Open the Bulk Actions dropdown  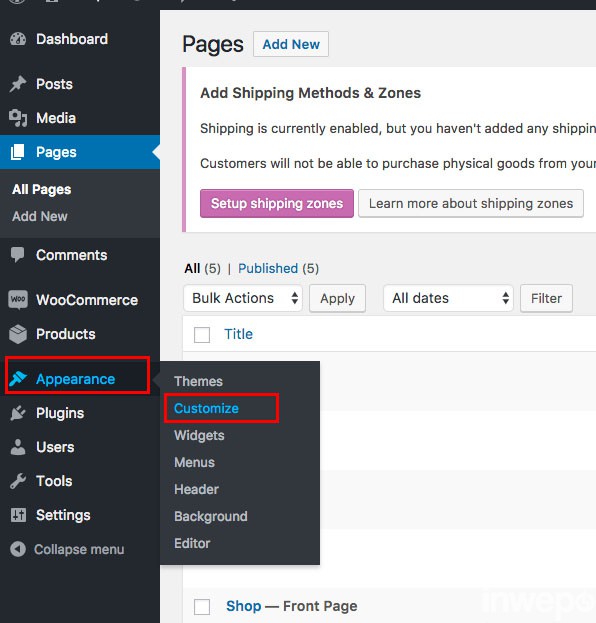[243, 298]
